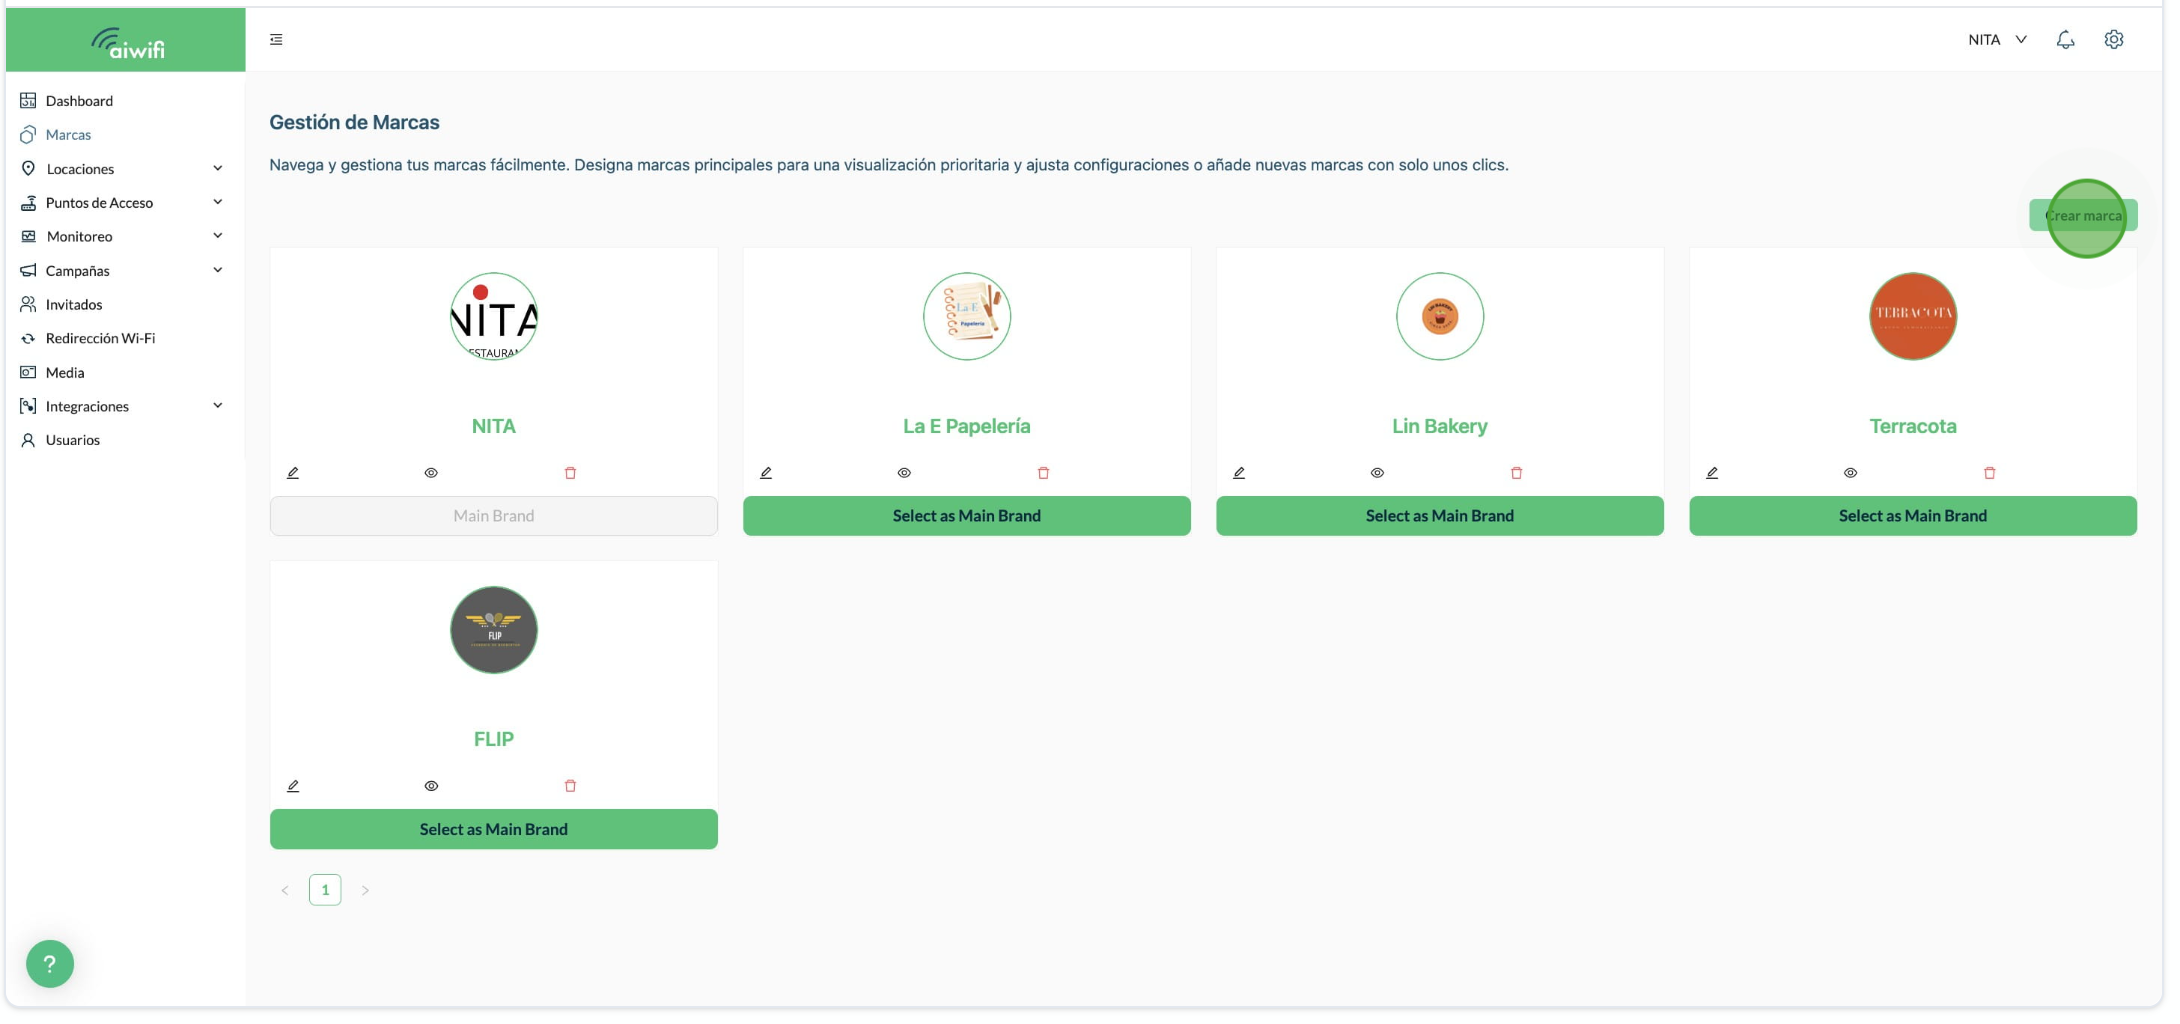
Task: View the Lin Bakery eye icon
Action: (1377, 473)
